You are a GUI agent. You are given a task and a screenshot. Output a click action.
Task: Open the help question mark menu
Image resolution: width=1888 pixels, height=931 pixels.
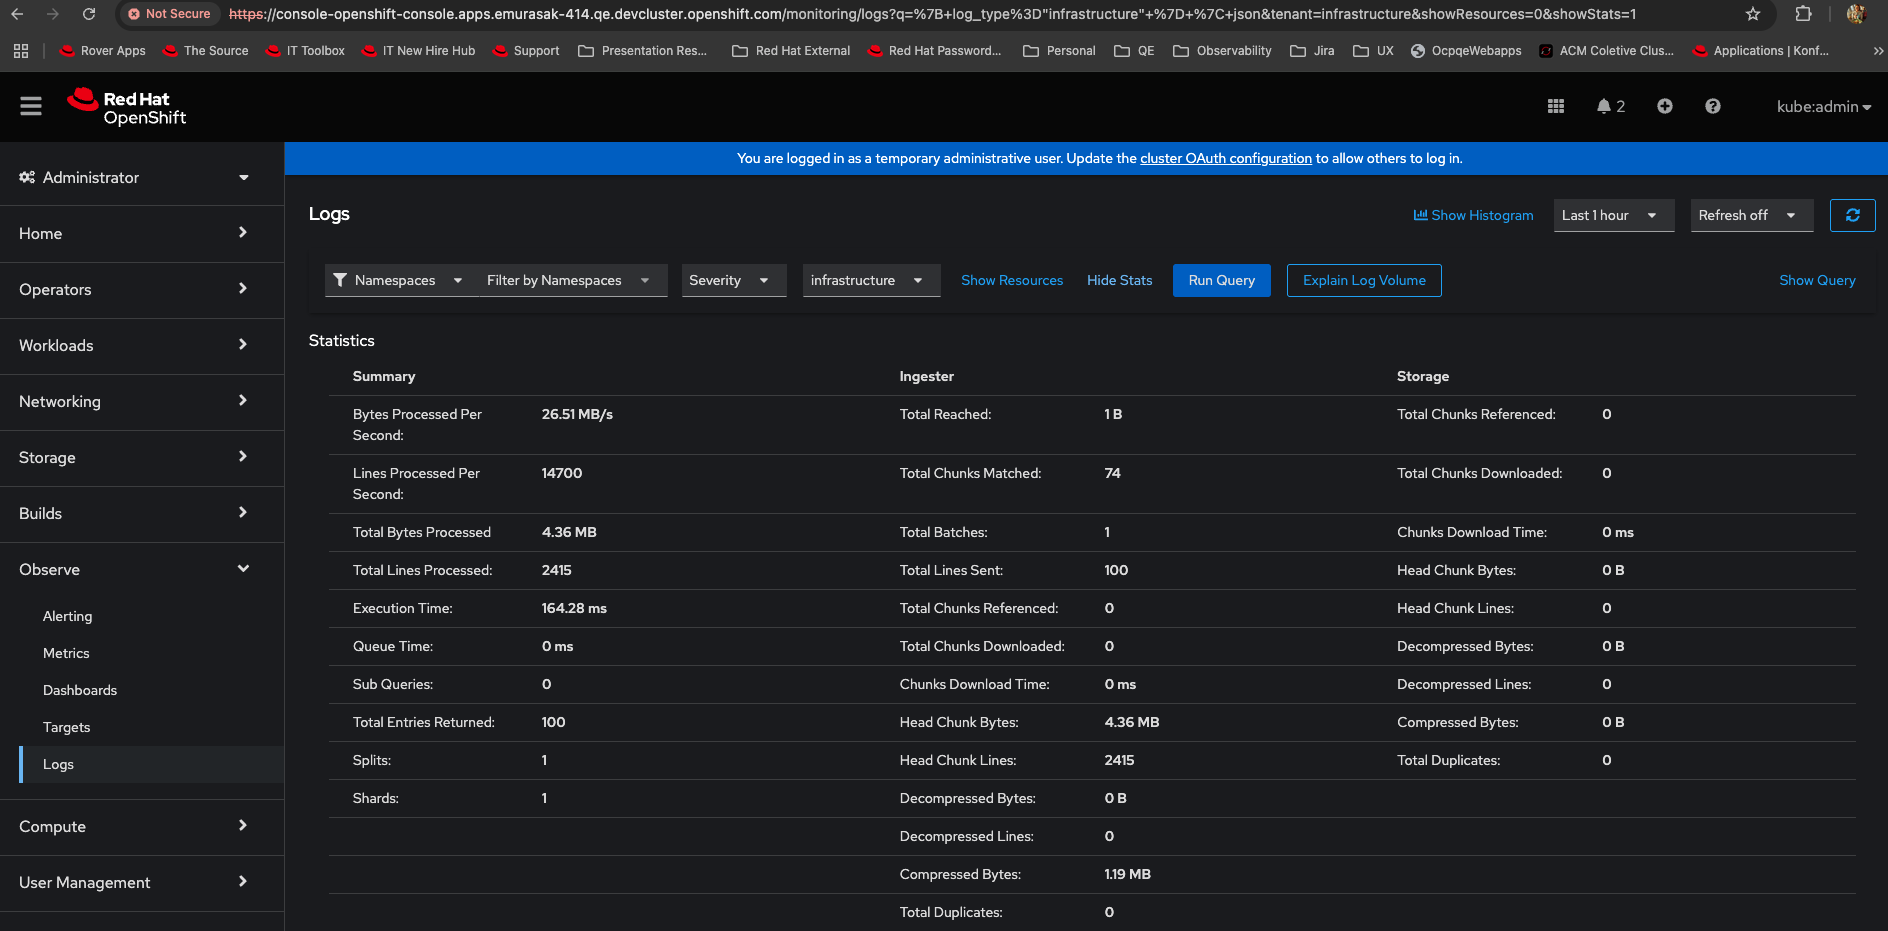pyautogui.click(x=1712, y=106)
